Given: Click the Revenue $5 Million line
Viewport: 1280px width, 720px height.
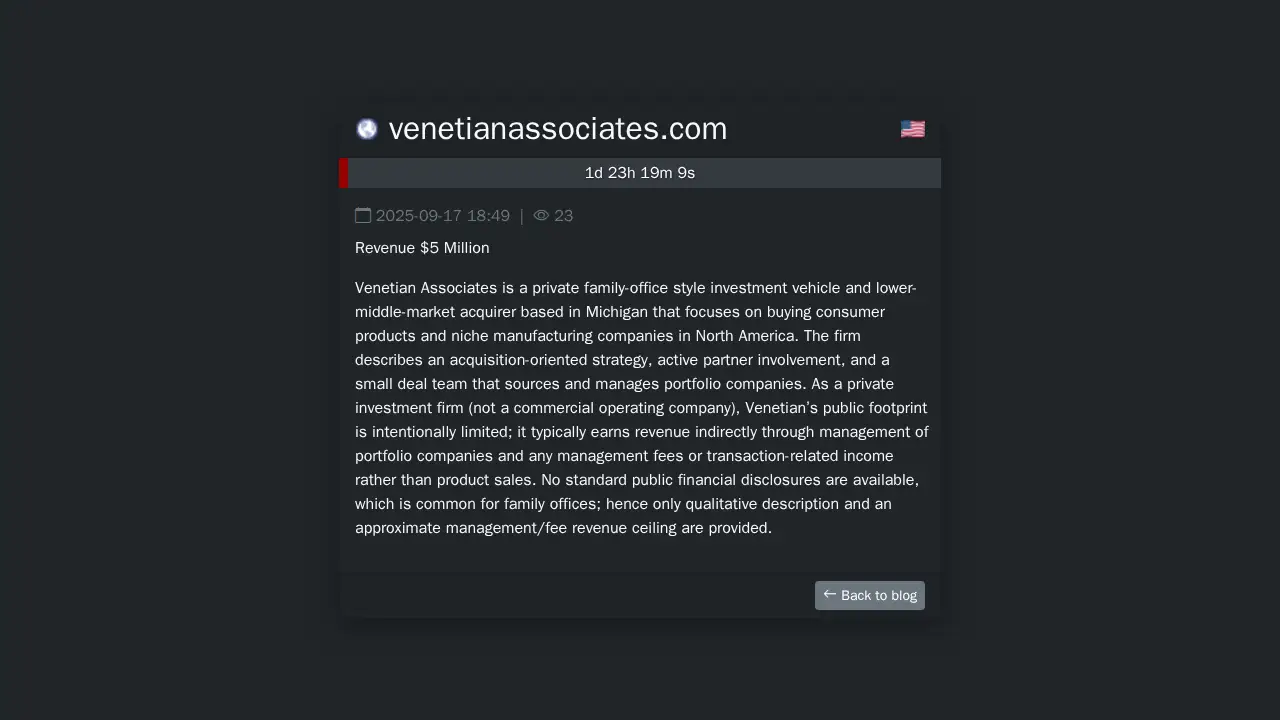Looking at the screenshot, I should (x=422, y=248).
